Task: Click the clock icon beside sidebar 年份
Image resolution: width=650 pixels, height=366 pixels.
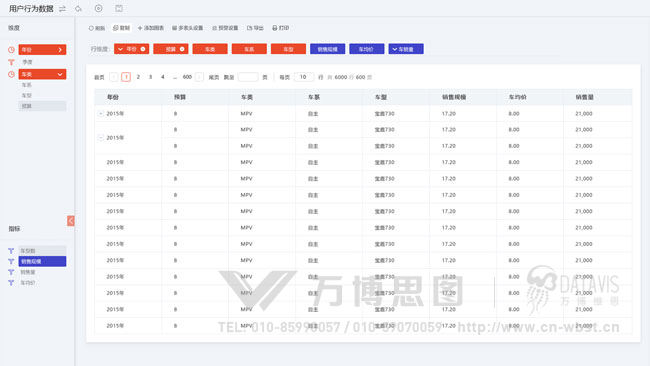Action: tap(11, 50)
